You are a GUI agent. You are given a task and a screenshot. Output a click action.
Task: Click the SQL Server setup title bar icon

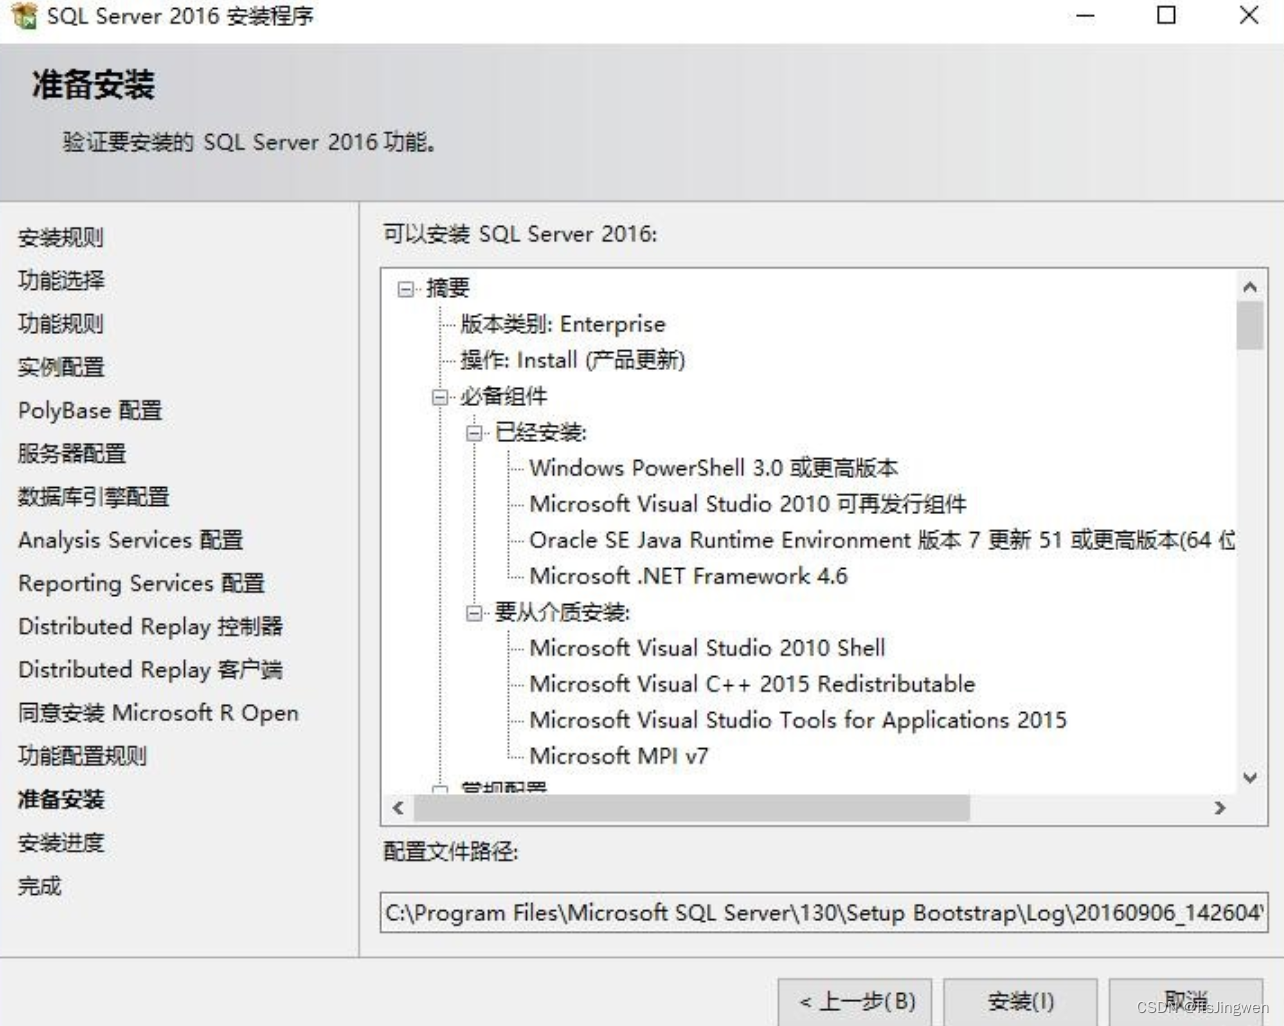pos(24,16)
